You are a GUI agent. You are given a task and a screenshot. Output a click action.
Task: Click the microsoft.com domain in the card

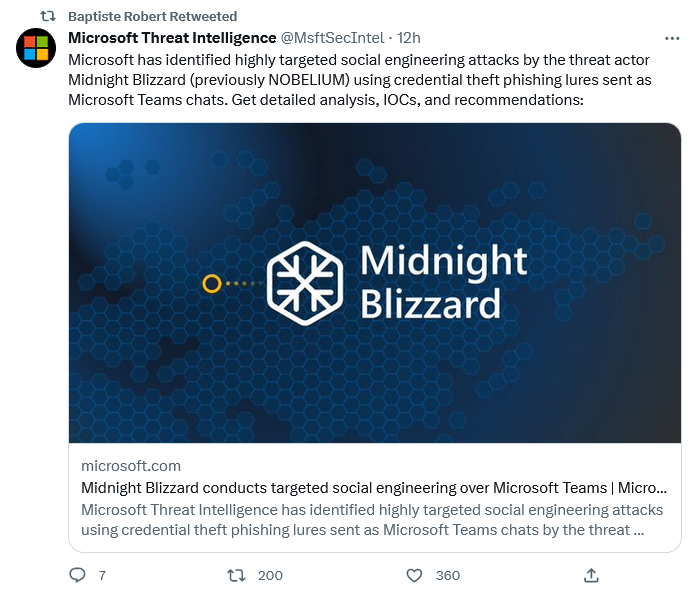(131, 466)
